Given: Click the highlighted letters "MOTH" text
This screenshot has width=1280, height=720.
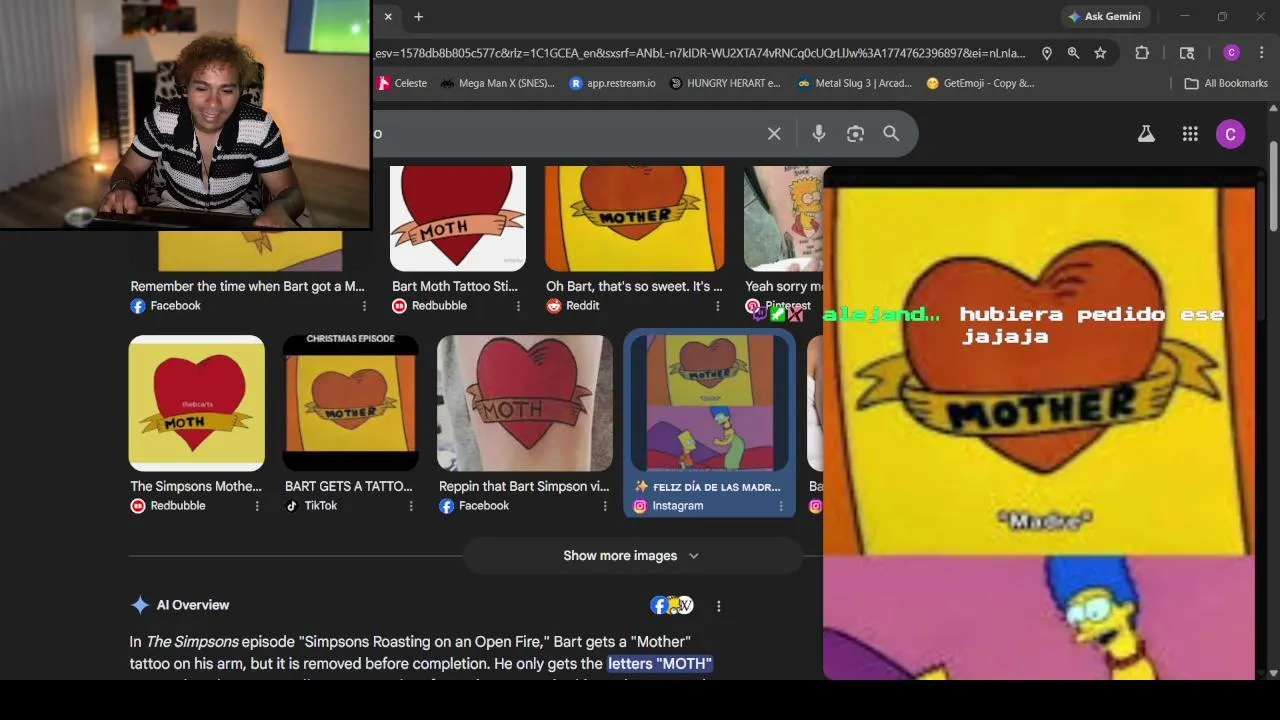Looking at the screenshot, I should (660, 664).
